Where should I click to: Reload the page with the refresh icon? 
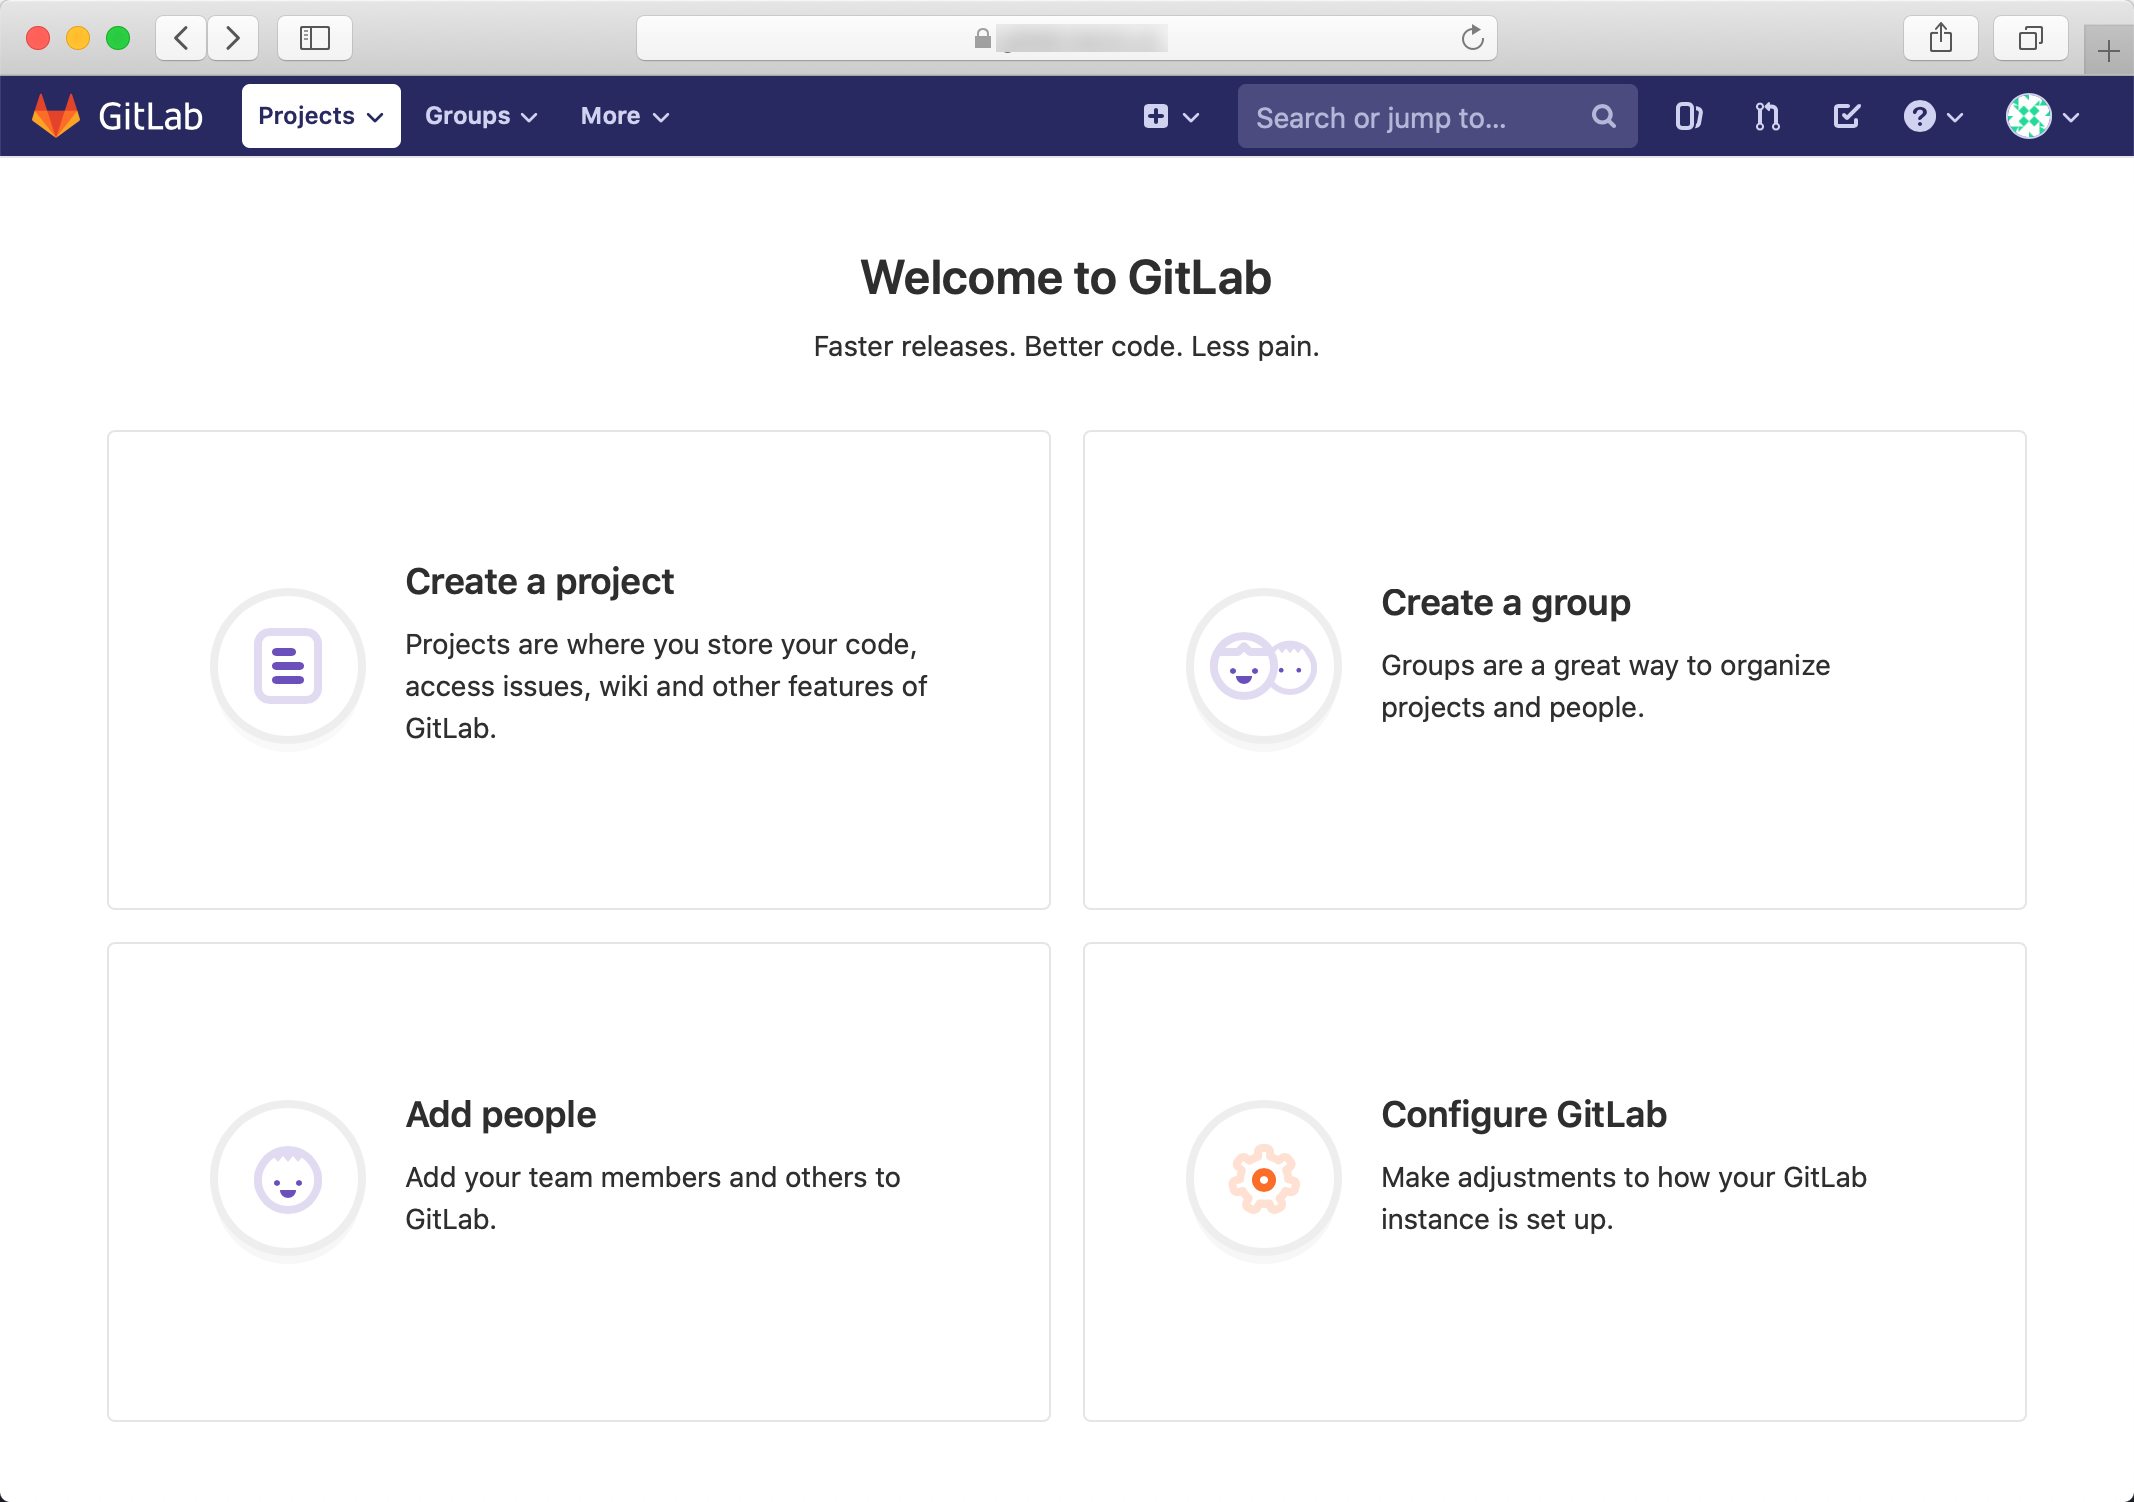point(1472,39)
